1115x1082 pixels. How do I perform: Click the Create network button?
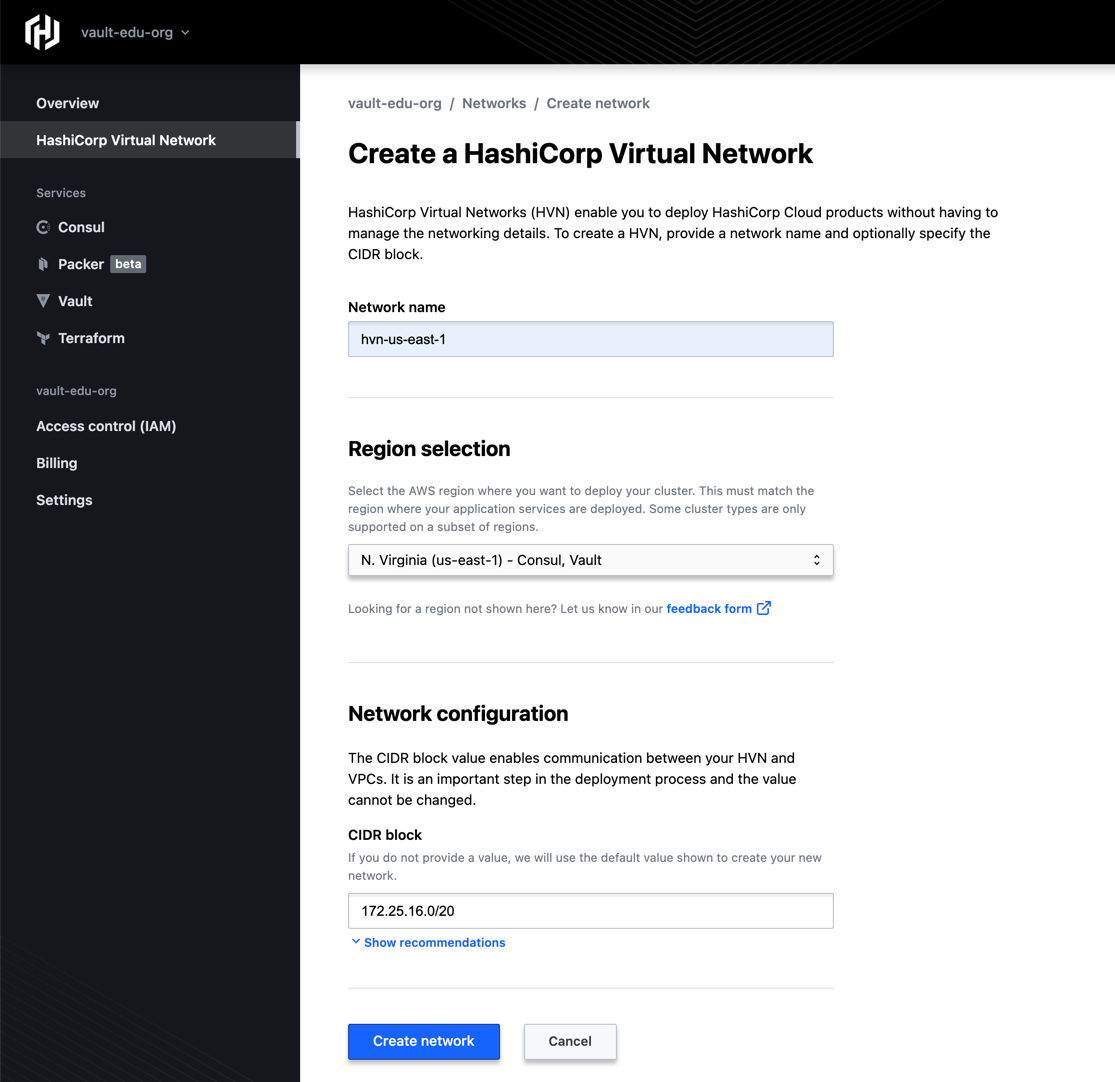[424, 1041]
